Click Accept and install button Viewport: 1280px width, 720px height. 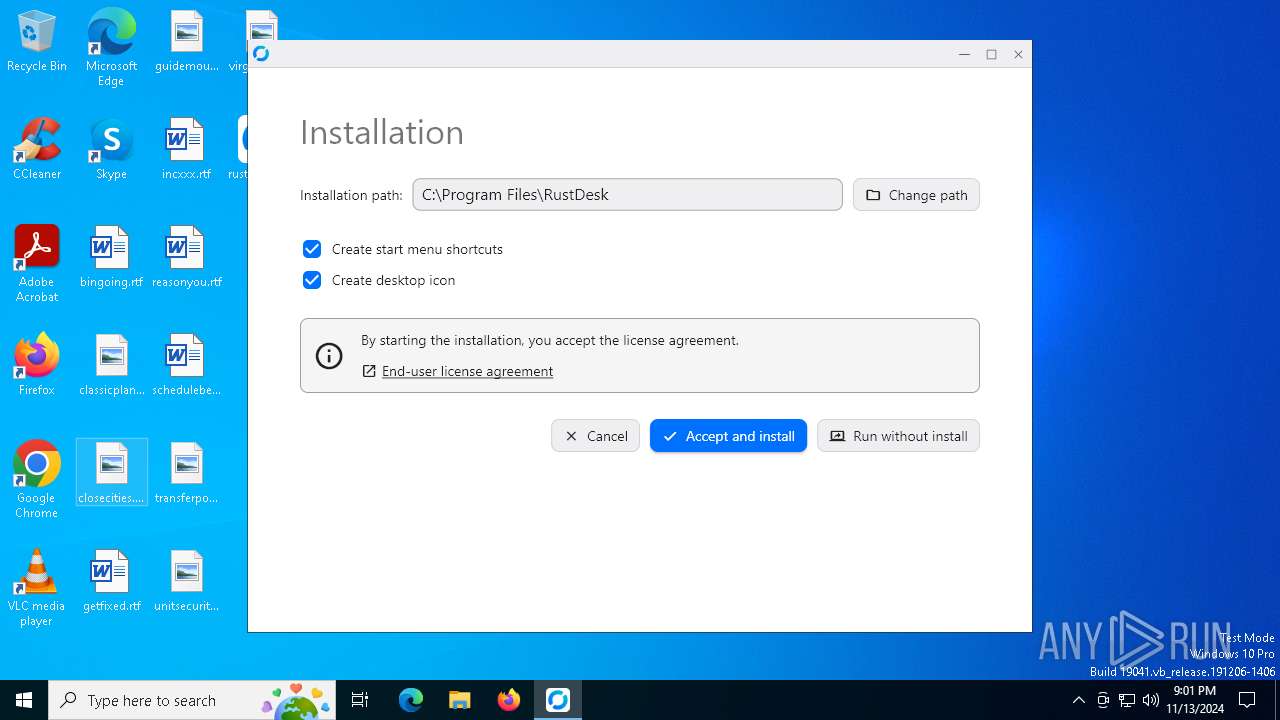tap(728, 436)
